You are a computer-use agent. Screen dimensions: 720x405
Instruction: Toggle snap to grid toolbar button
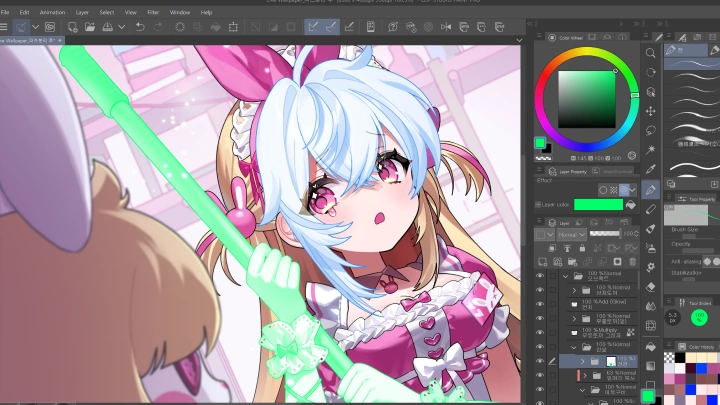coord(349,27)
